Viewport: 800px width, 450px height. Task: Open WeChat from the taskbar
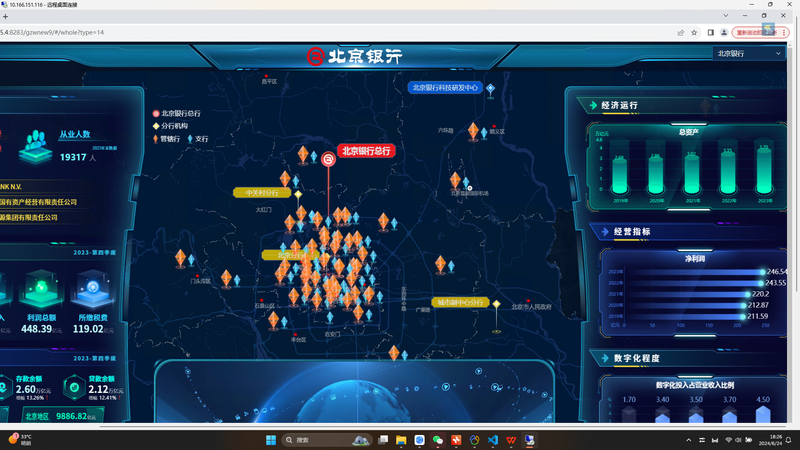coord(438,440)
